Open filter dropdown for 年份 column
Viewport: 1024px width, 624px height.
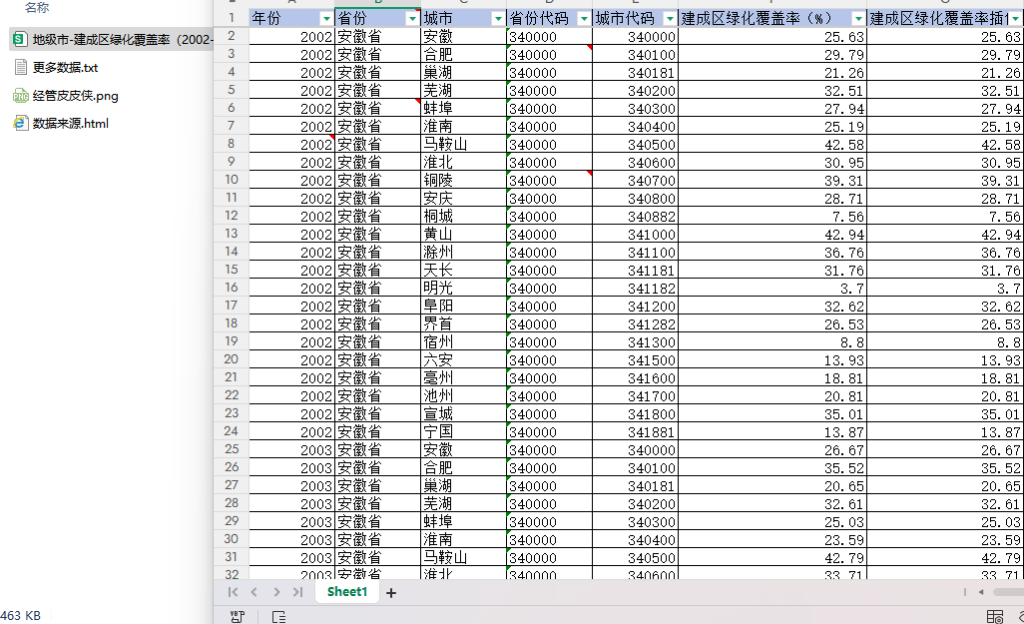[x=326, y=19]
